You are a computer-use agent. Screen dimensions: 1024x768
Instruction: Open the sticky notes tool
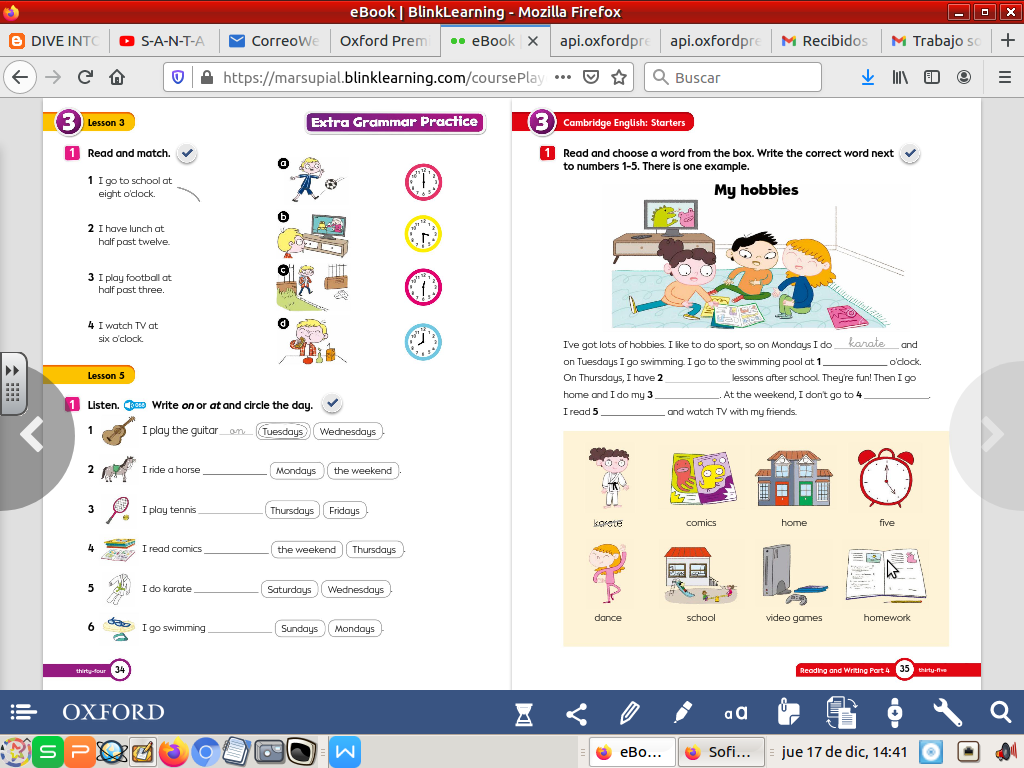click(788, 713)
